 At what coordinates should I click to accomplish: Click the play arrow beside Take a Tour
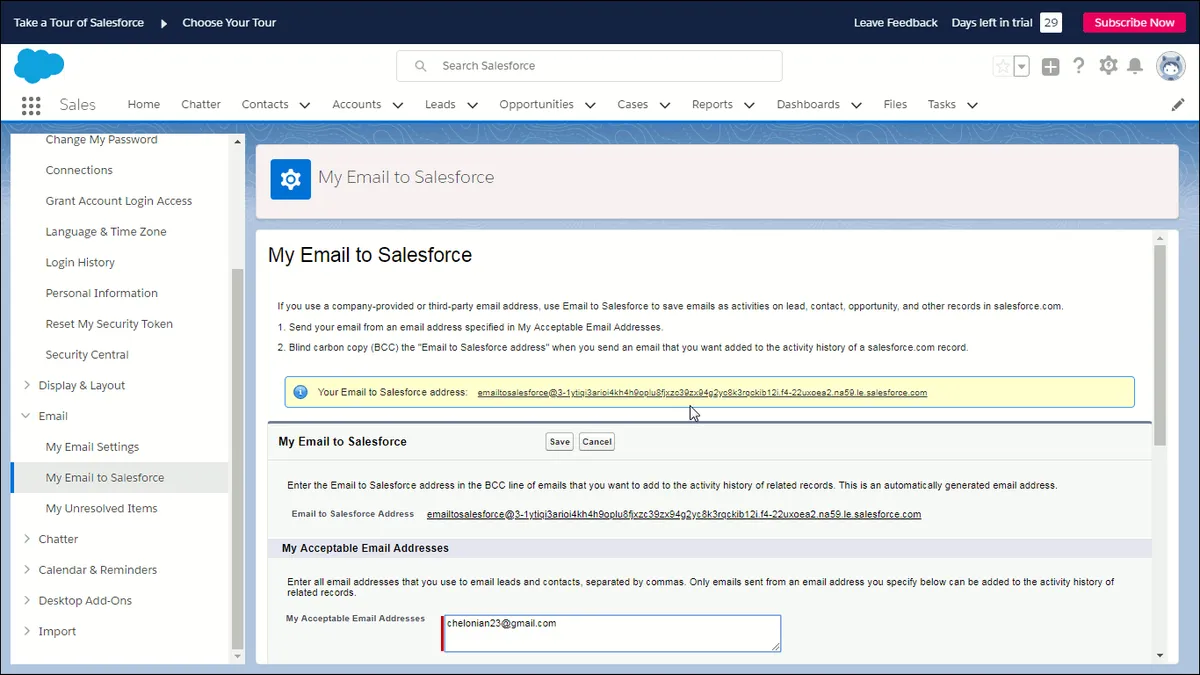(x=164, y=23)
